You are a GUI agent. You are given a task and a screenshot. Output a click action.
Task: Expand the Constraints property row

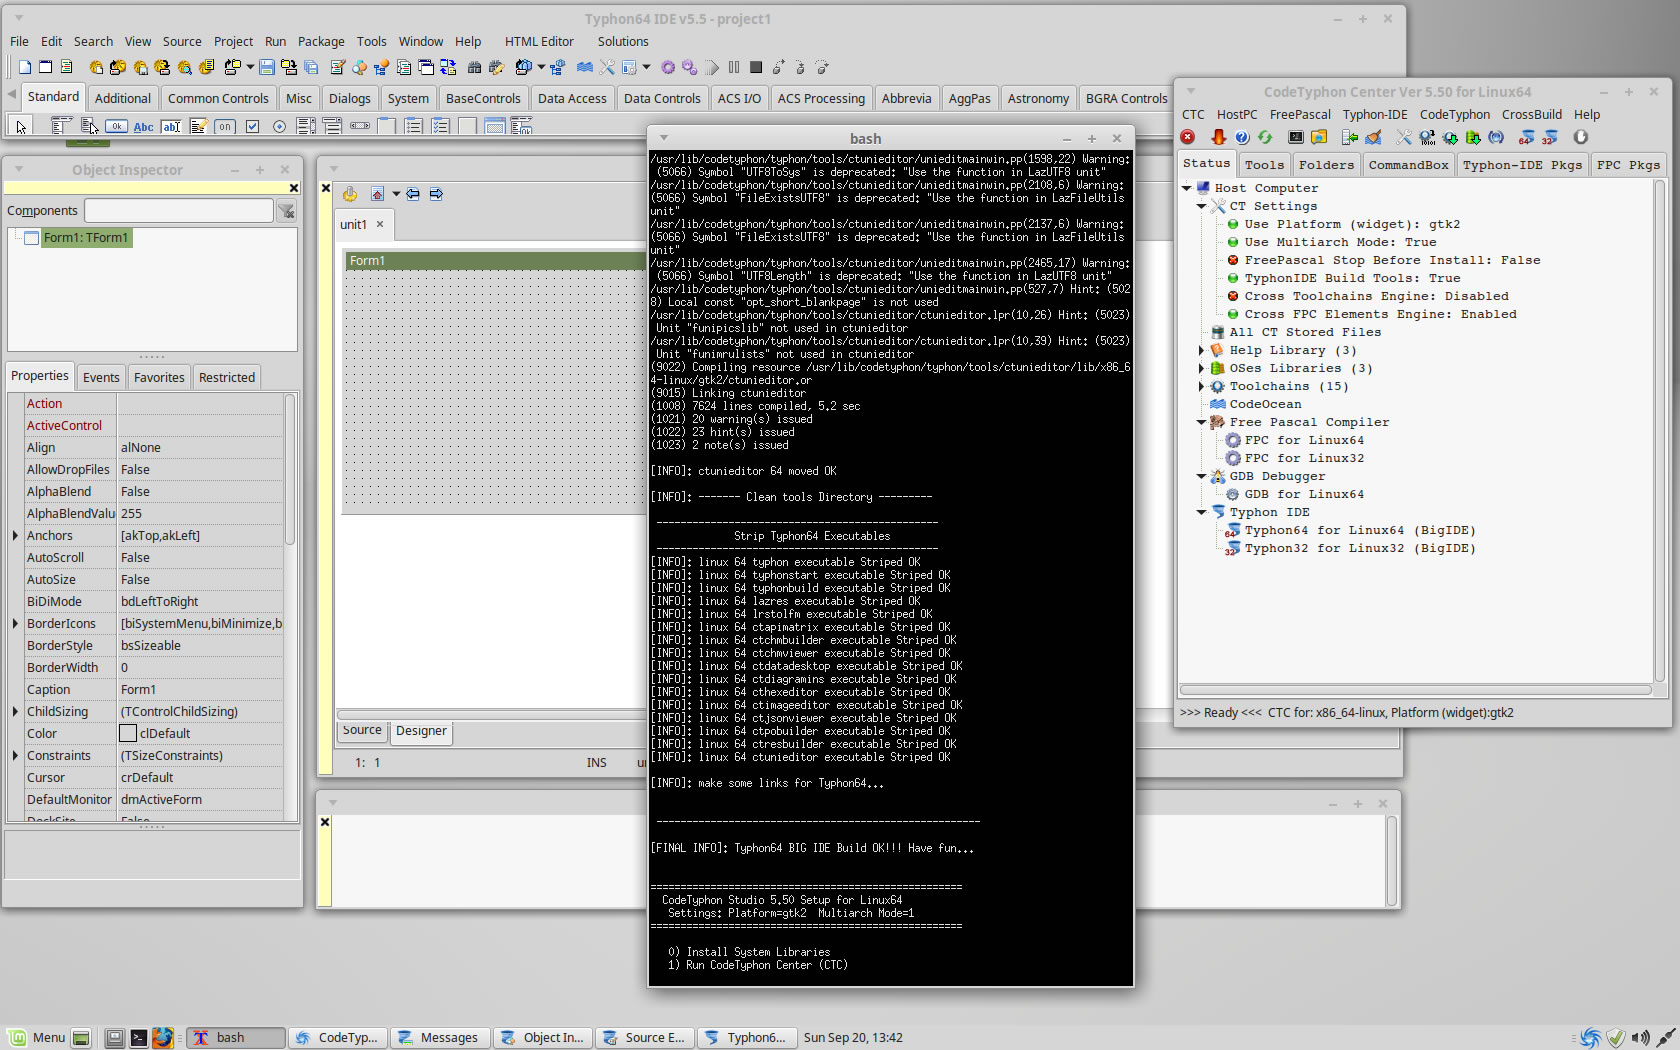point(15,756)
